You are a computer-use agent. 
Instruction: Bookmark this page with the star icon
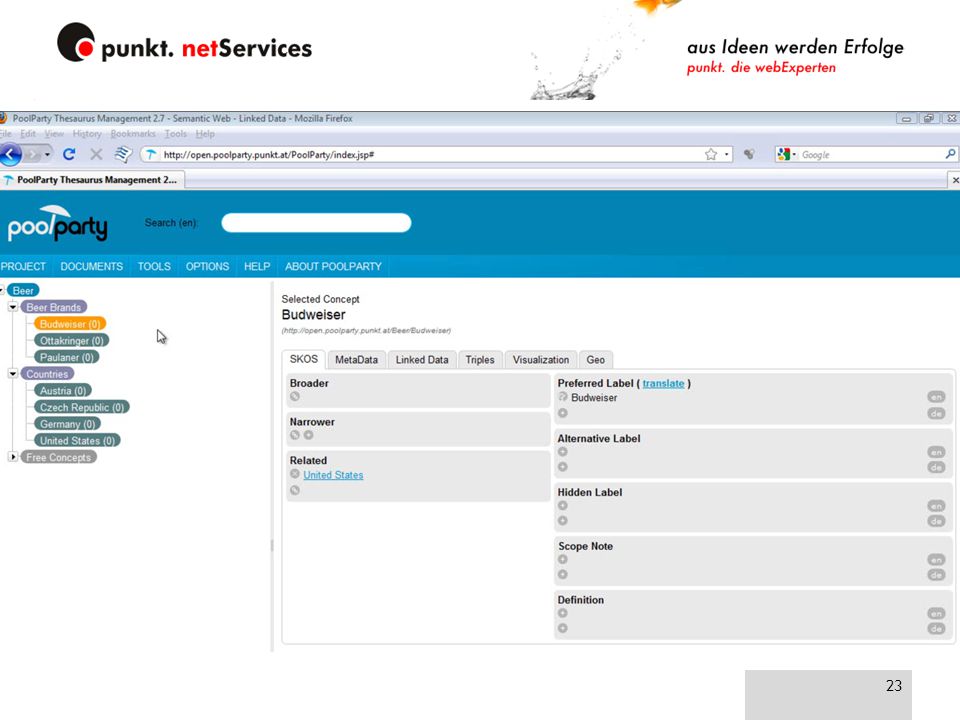(711, 155)
